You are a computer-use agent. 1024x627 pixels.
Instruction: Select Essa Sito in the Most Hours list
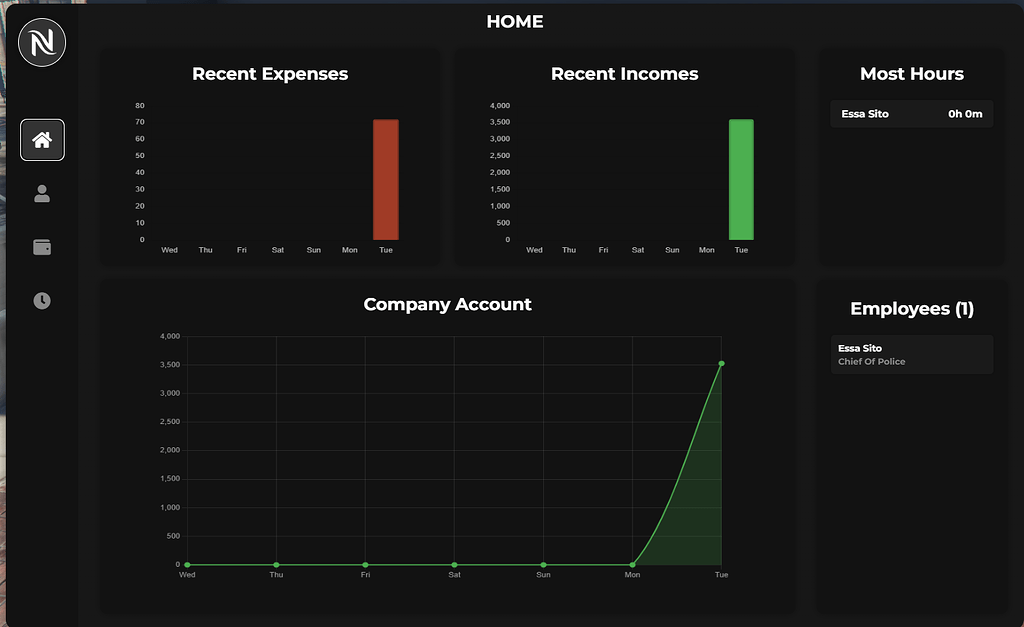(x=911, y=113)
